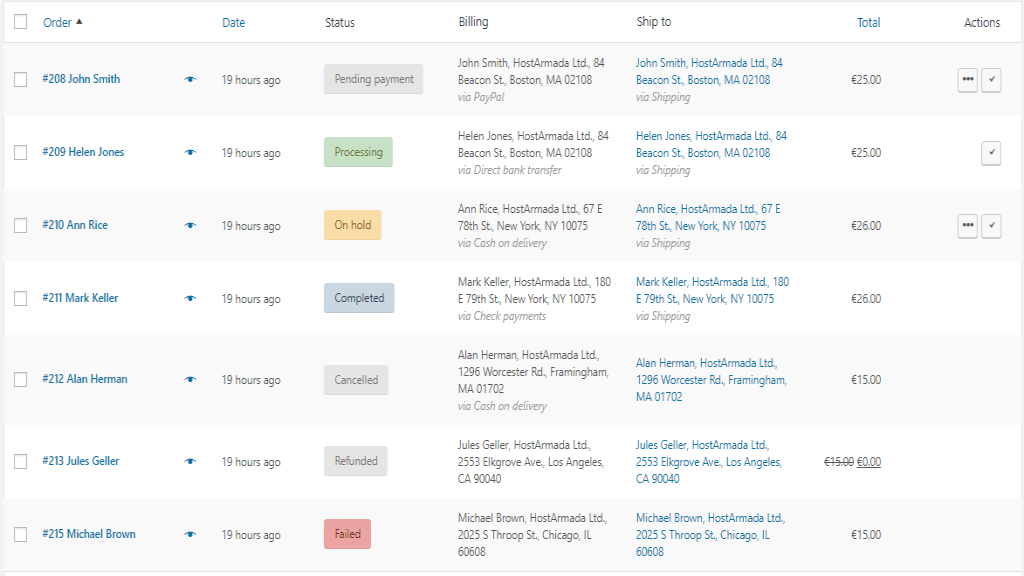This screenshot has height=576, width=1024.
Task: Click the processing (dots) action for order #208
Action: (x=967, y=80)
